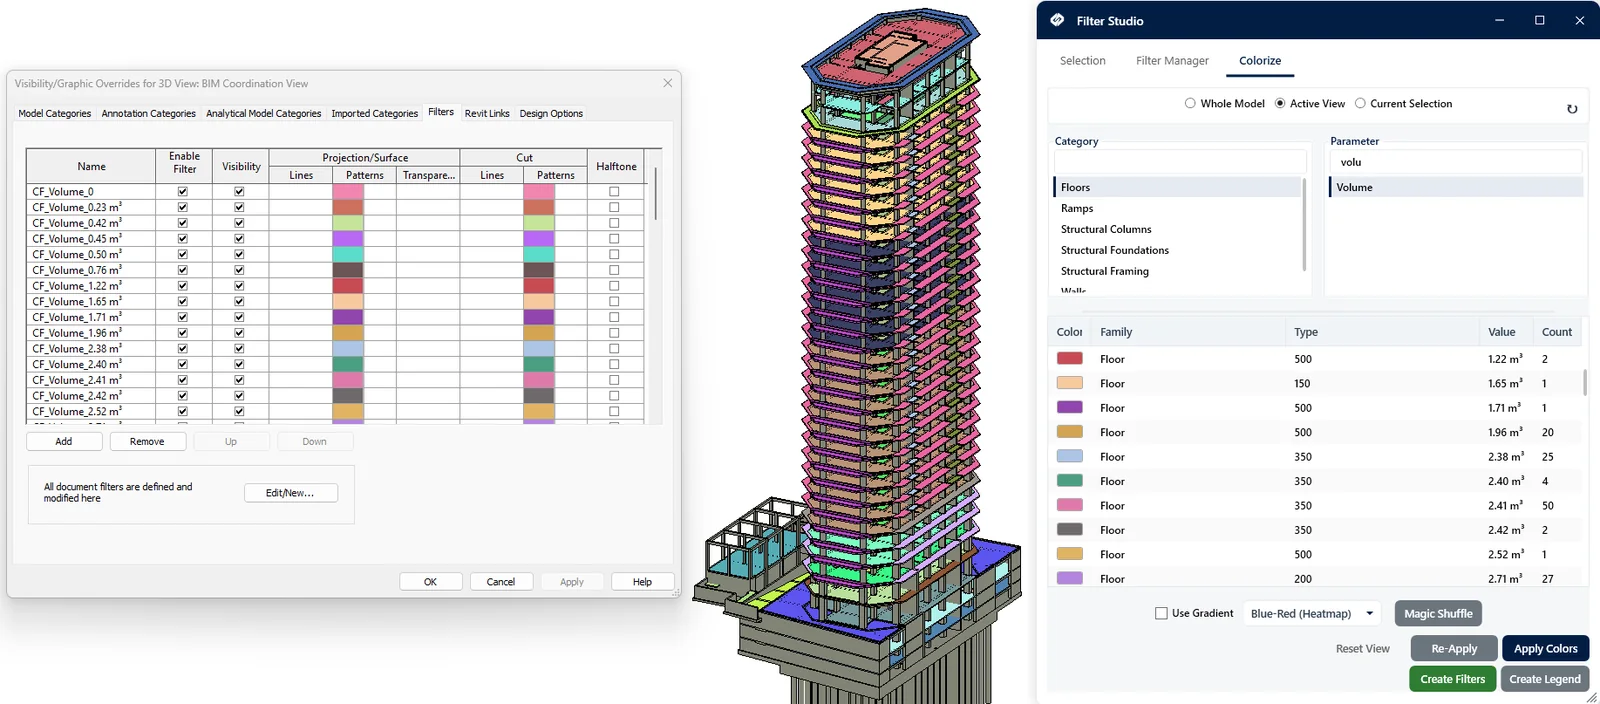1600x704 pixels.
Task: Click the Apply Colors button
Action: pyautogui.click(x=1545, y=648)
